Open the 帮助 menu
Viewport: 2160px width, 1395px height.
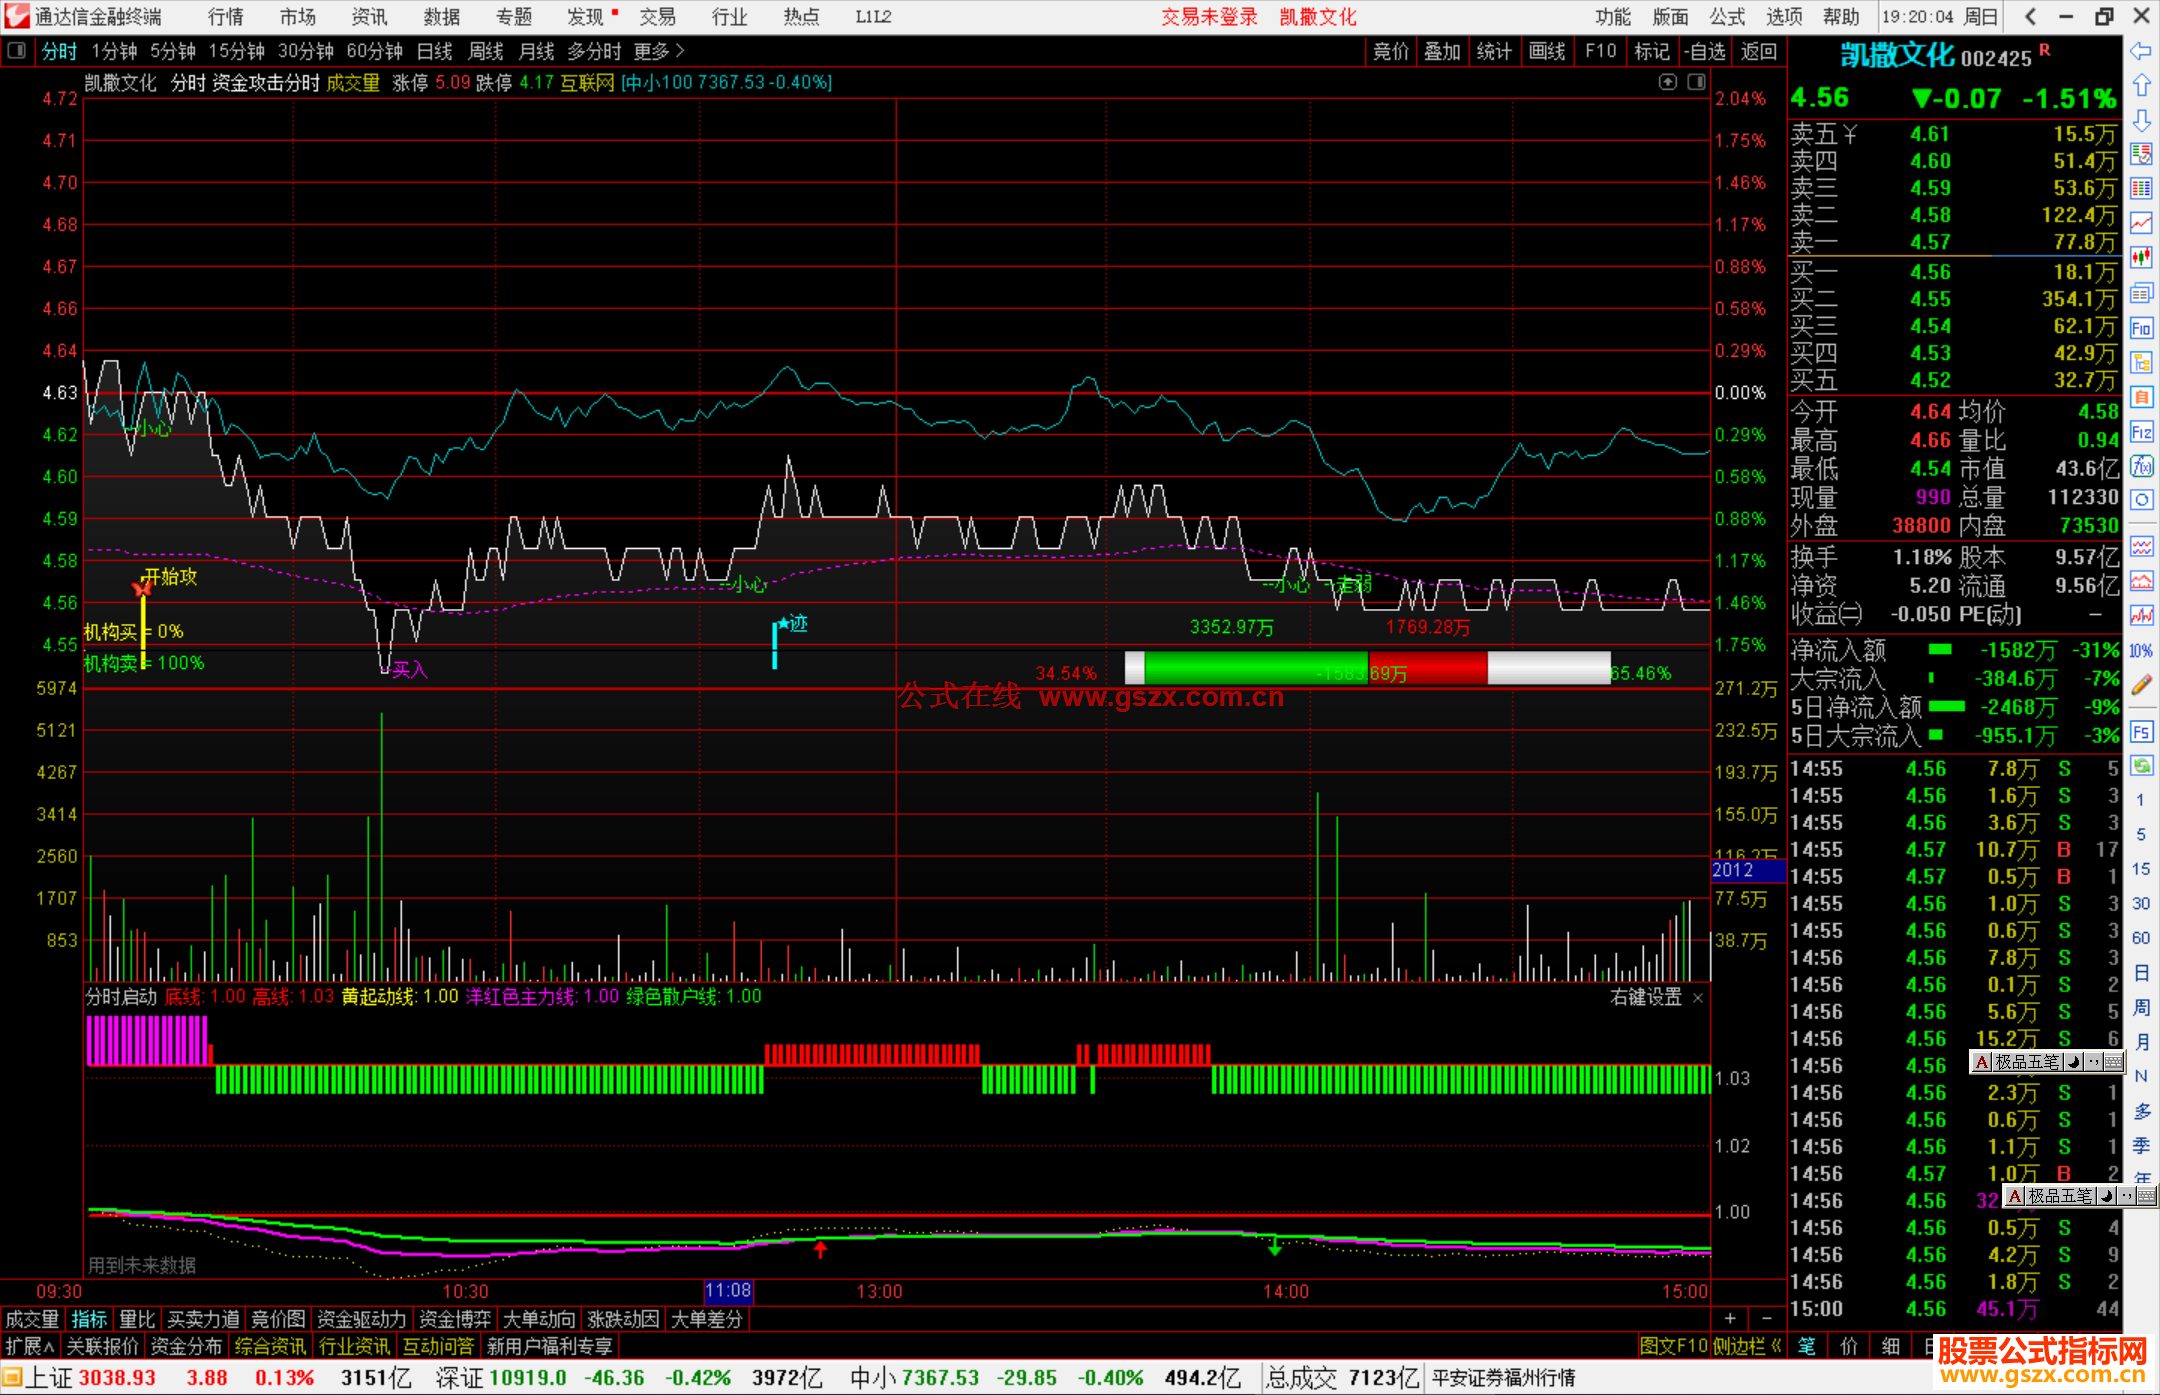click(x=1841, y=17)
